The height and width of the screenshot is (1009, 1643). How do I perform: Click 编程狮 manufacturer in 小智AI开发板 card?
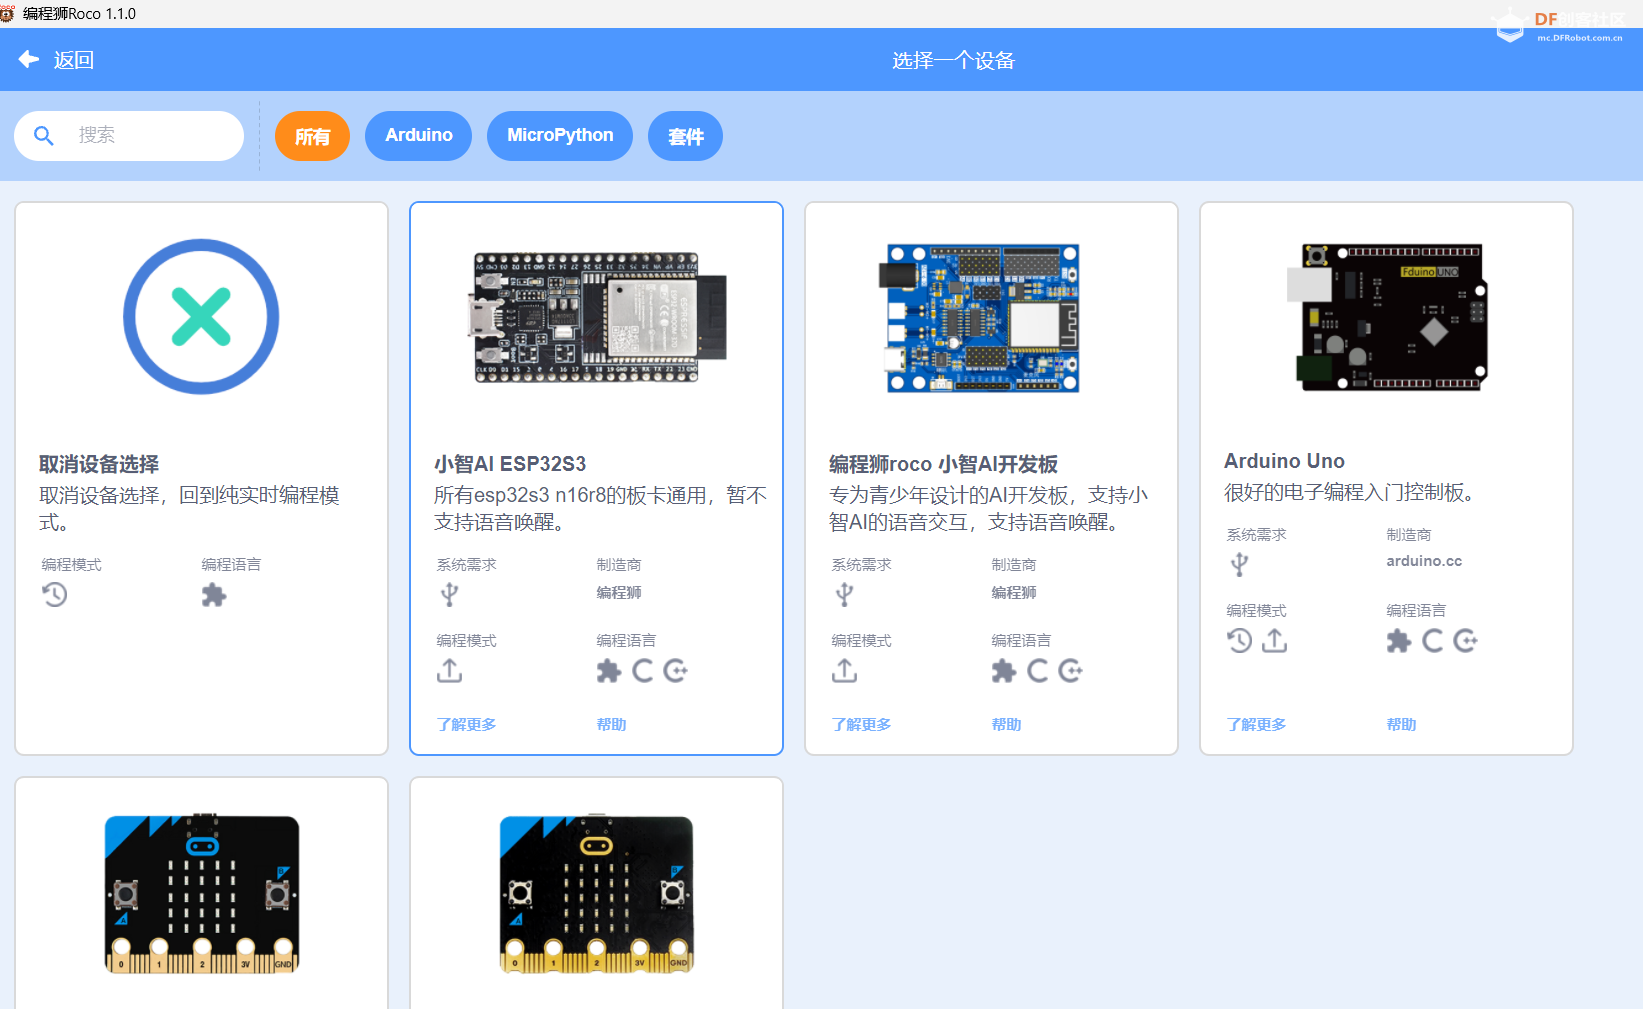(1014, 593)
